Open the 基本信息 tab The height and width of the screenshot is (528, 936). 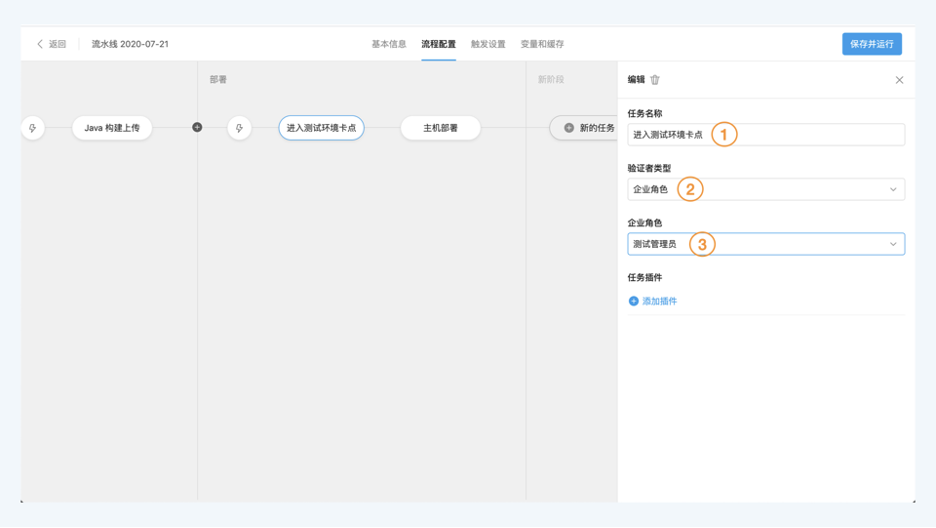pyautogui.click(x=389, y=44)
